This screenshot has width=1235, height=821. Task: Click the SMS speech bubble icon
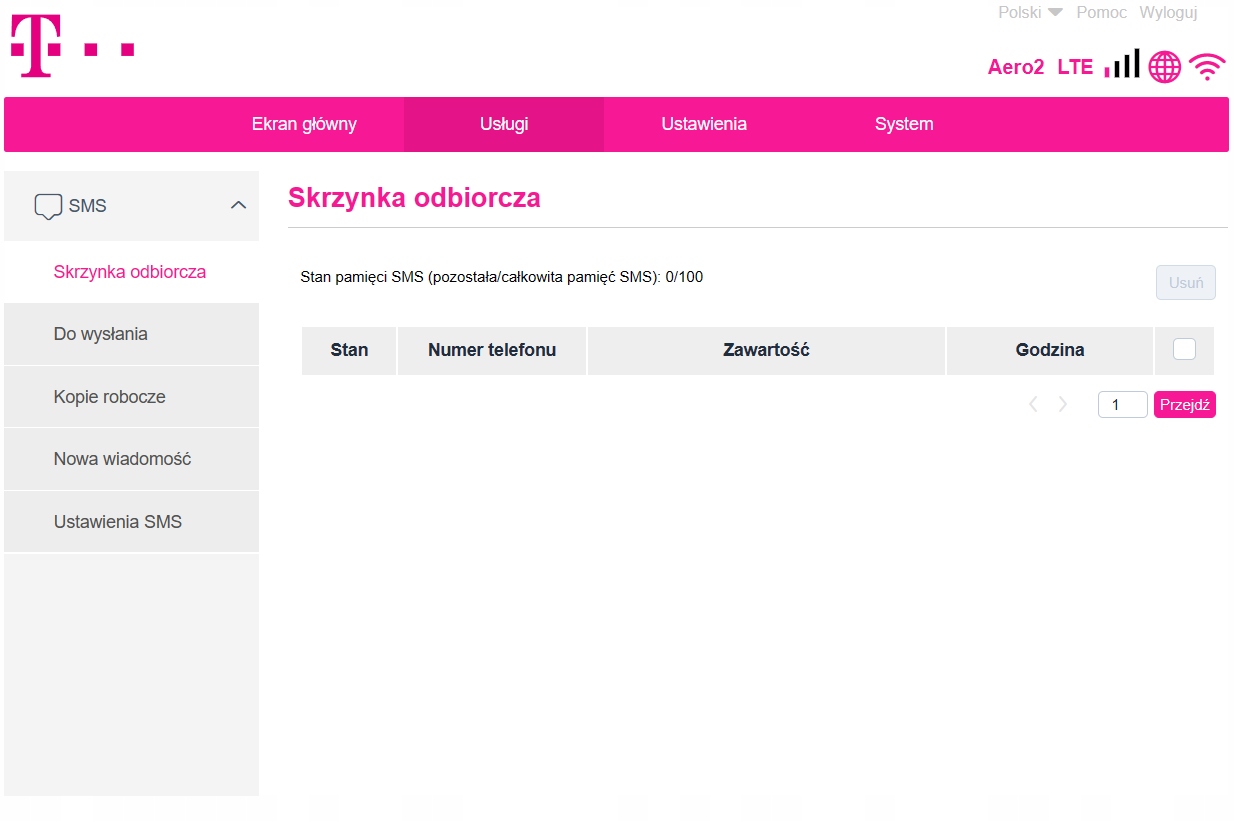pyautogui.click(x=48, y=206)
